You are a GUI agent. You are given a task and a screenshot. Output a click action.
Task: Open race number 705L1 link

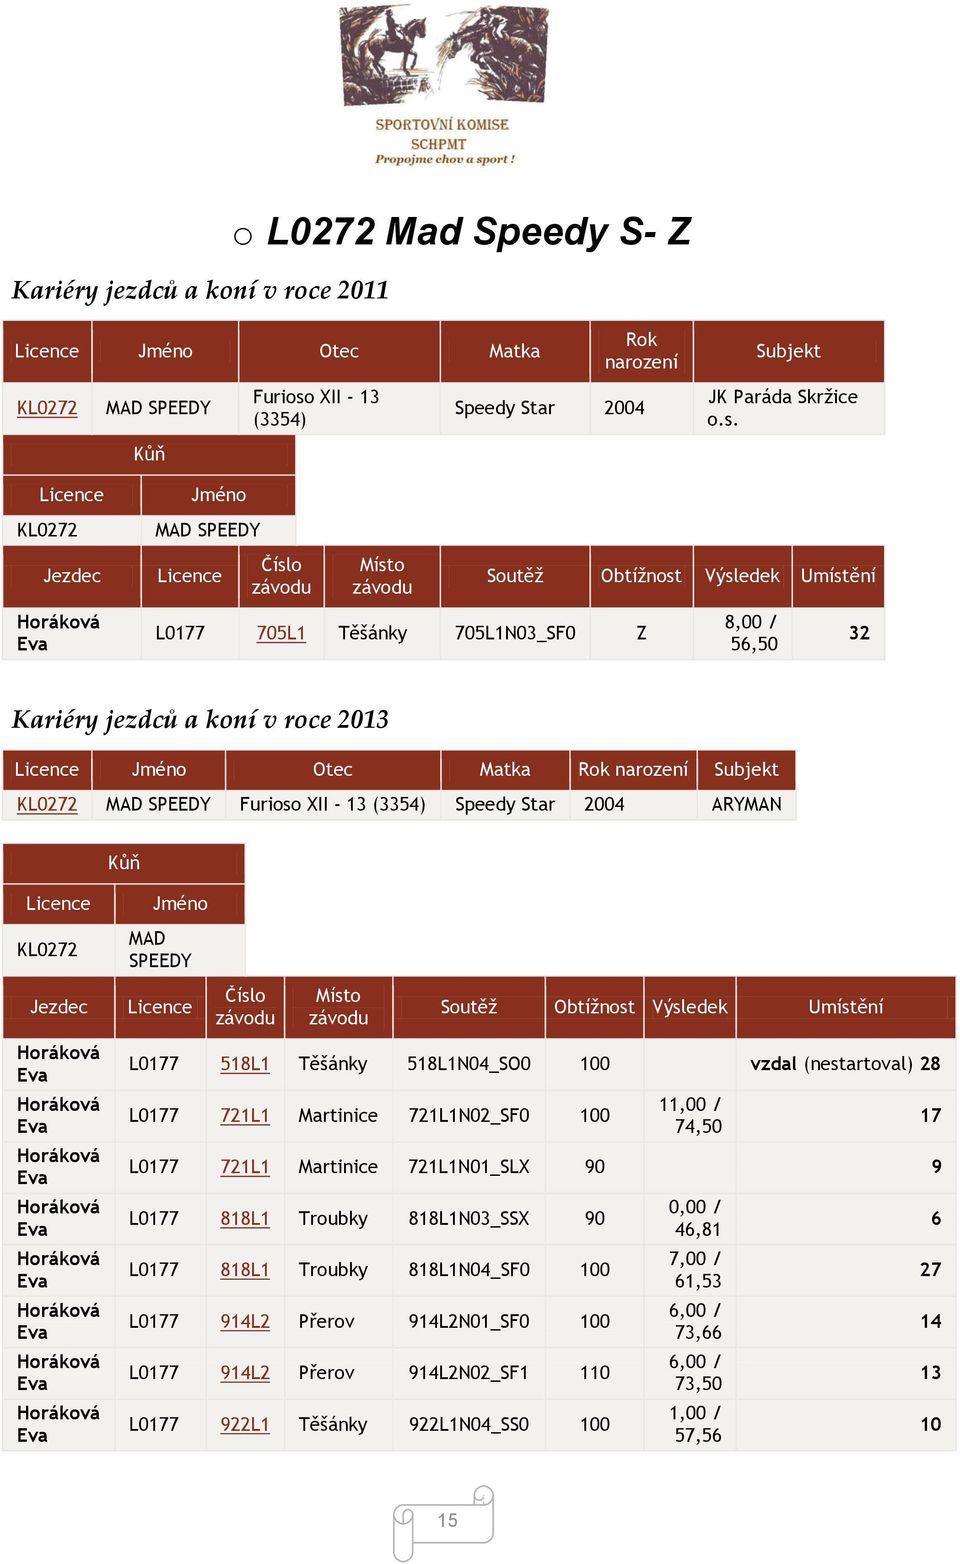click(281, 633)
